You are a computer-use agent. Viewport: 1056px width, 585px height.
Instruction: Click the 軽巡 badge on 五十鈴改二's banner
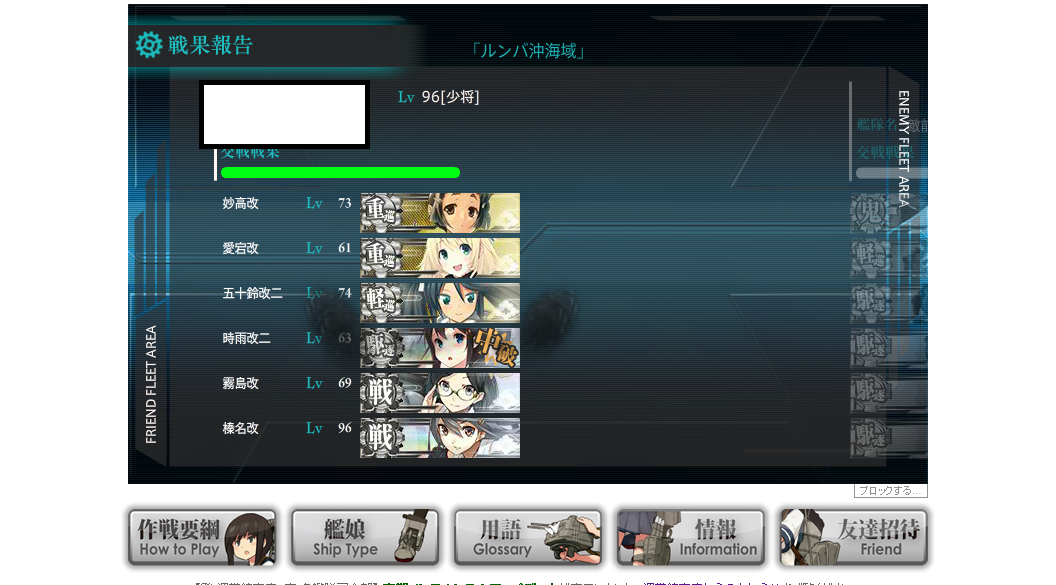click(381, 302)
